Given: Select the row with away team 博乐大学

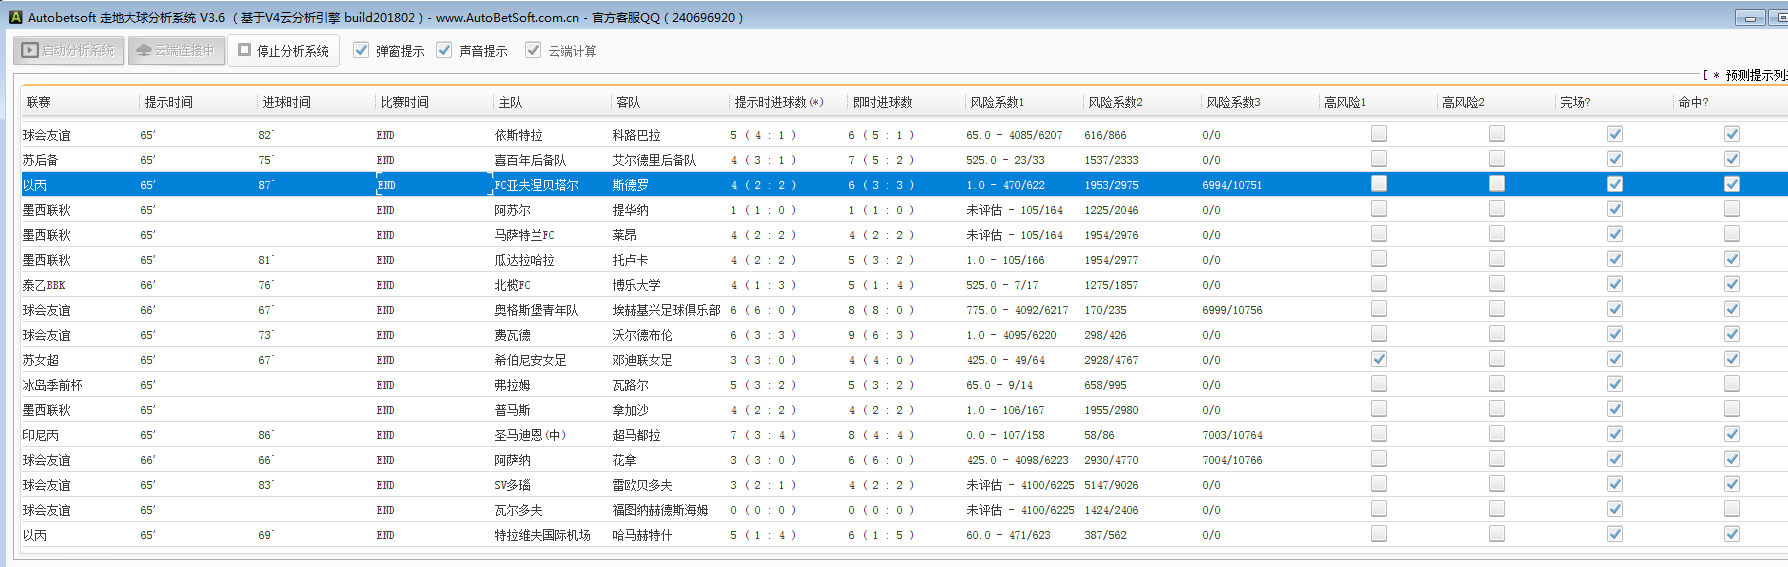Looking at the screenshot, I should [636, 285].
